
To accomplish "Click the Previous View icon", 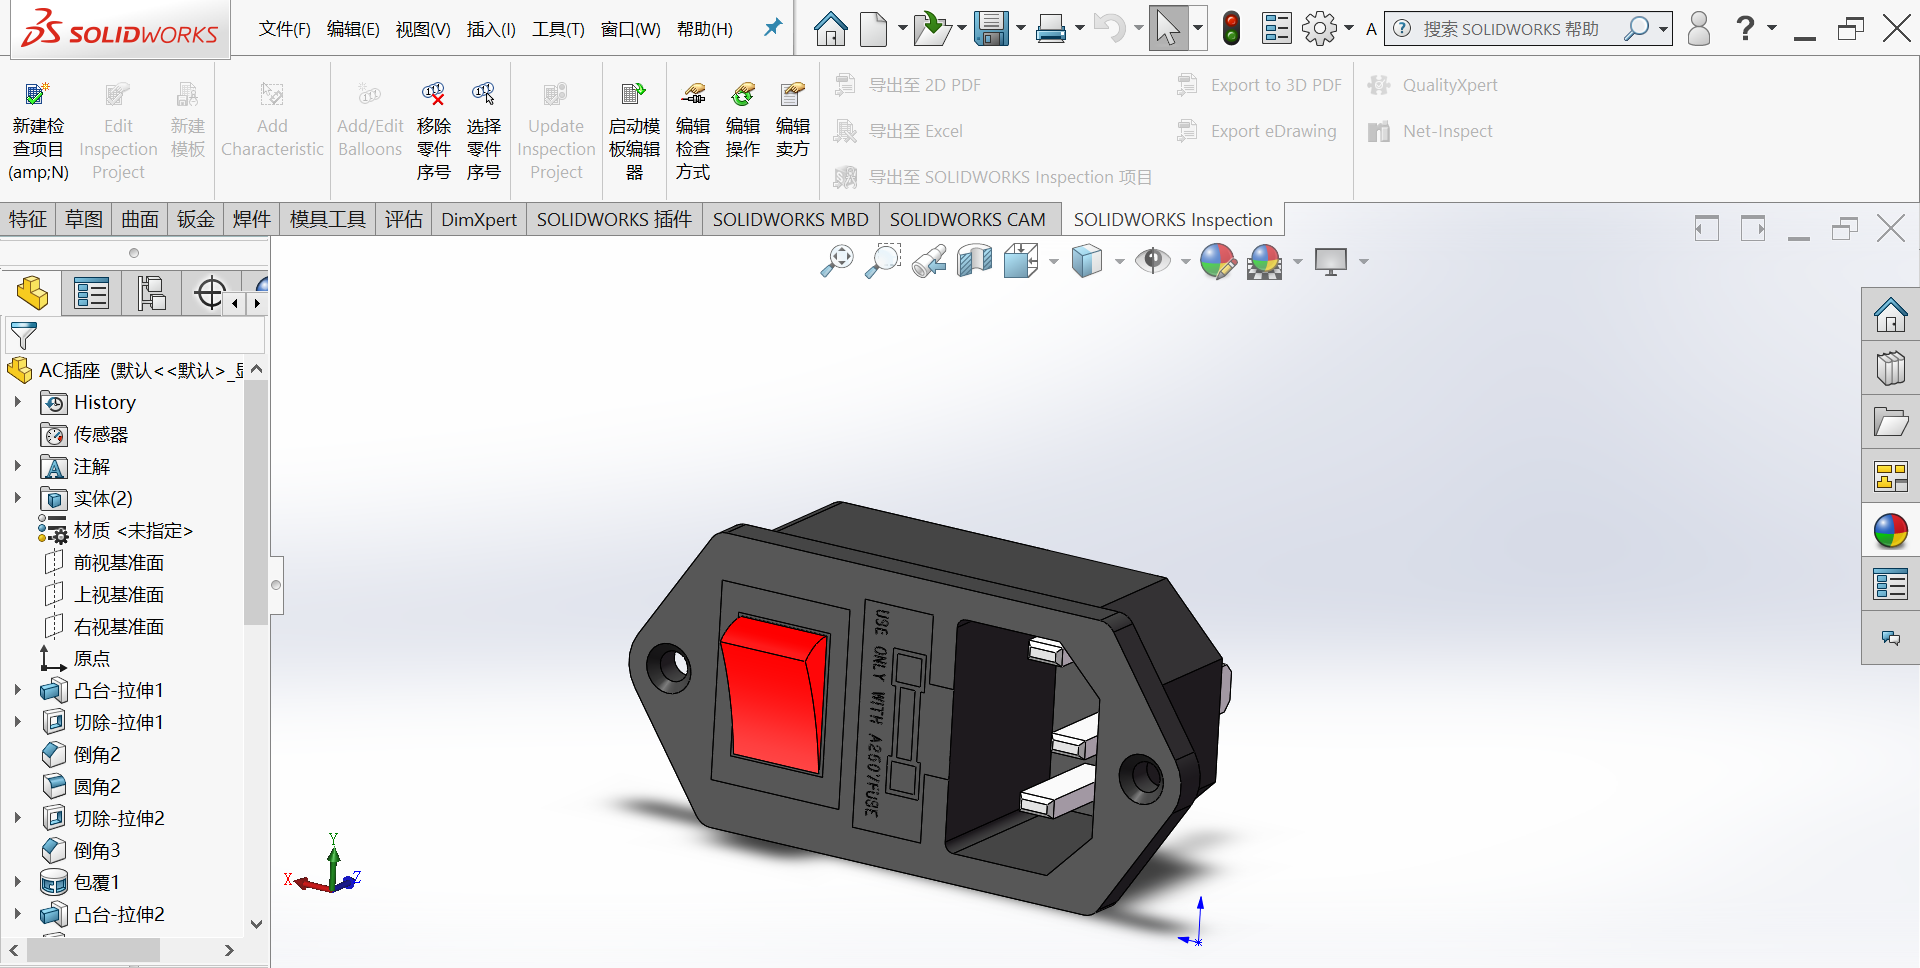I will pos(929,262).
